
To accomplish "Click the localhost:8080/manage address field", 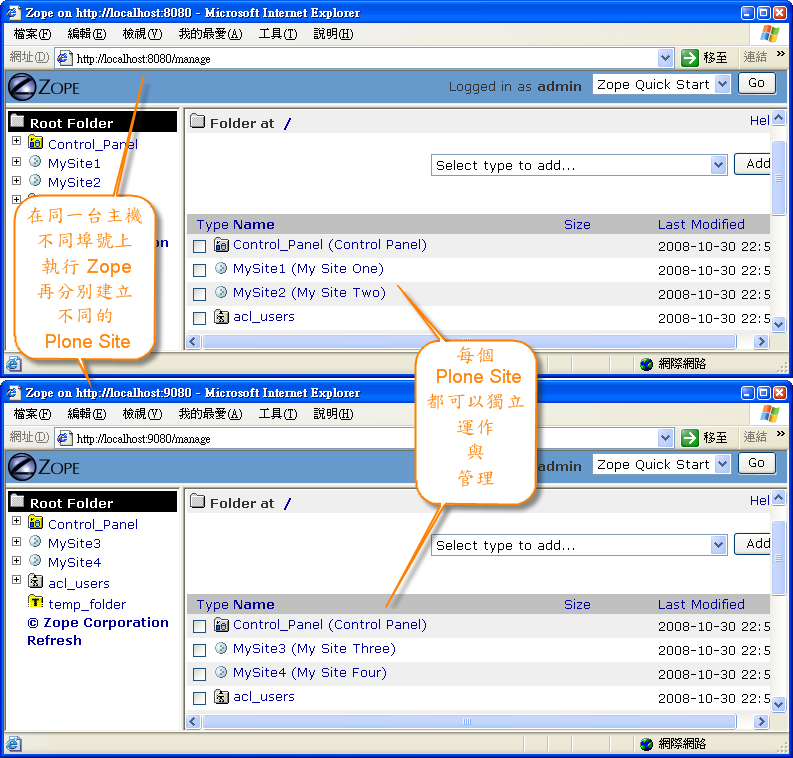I will 364,58.
